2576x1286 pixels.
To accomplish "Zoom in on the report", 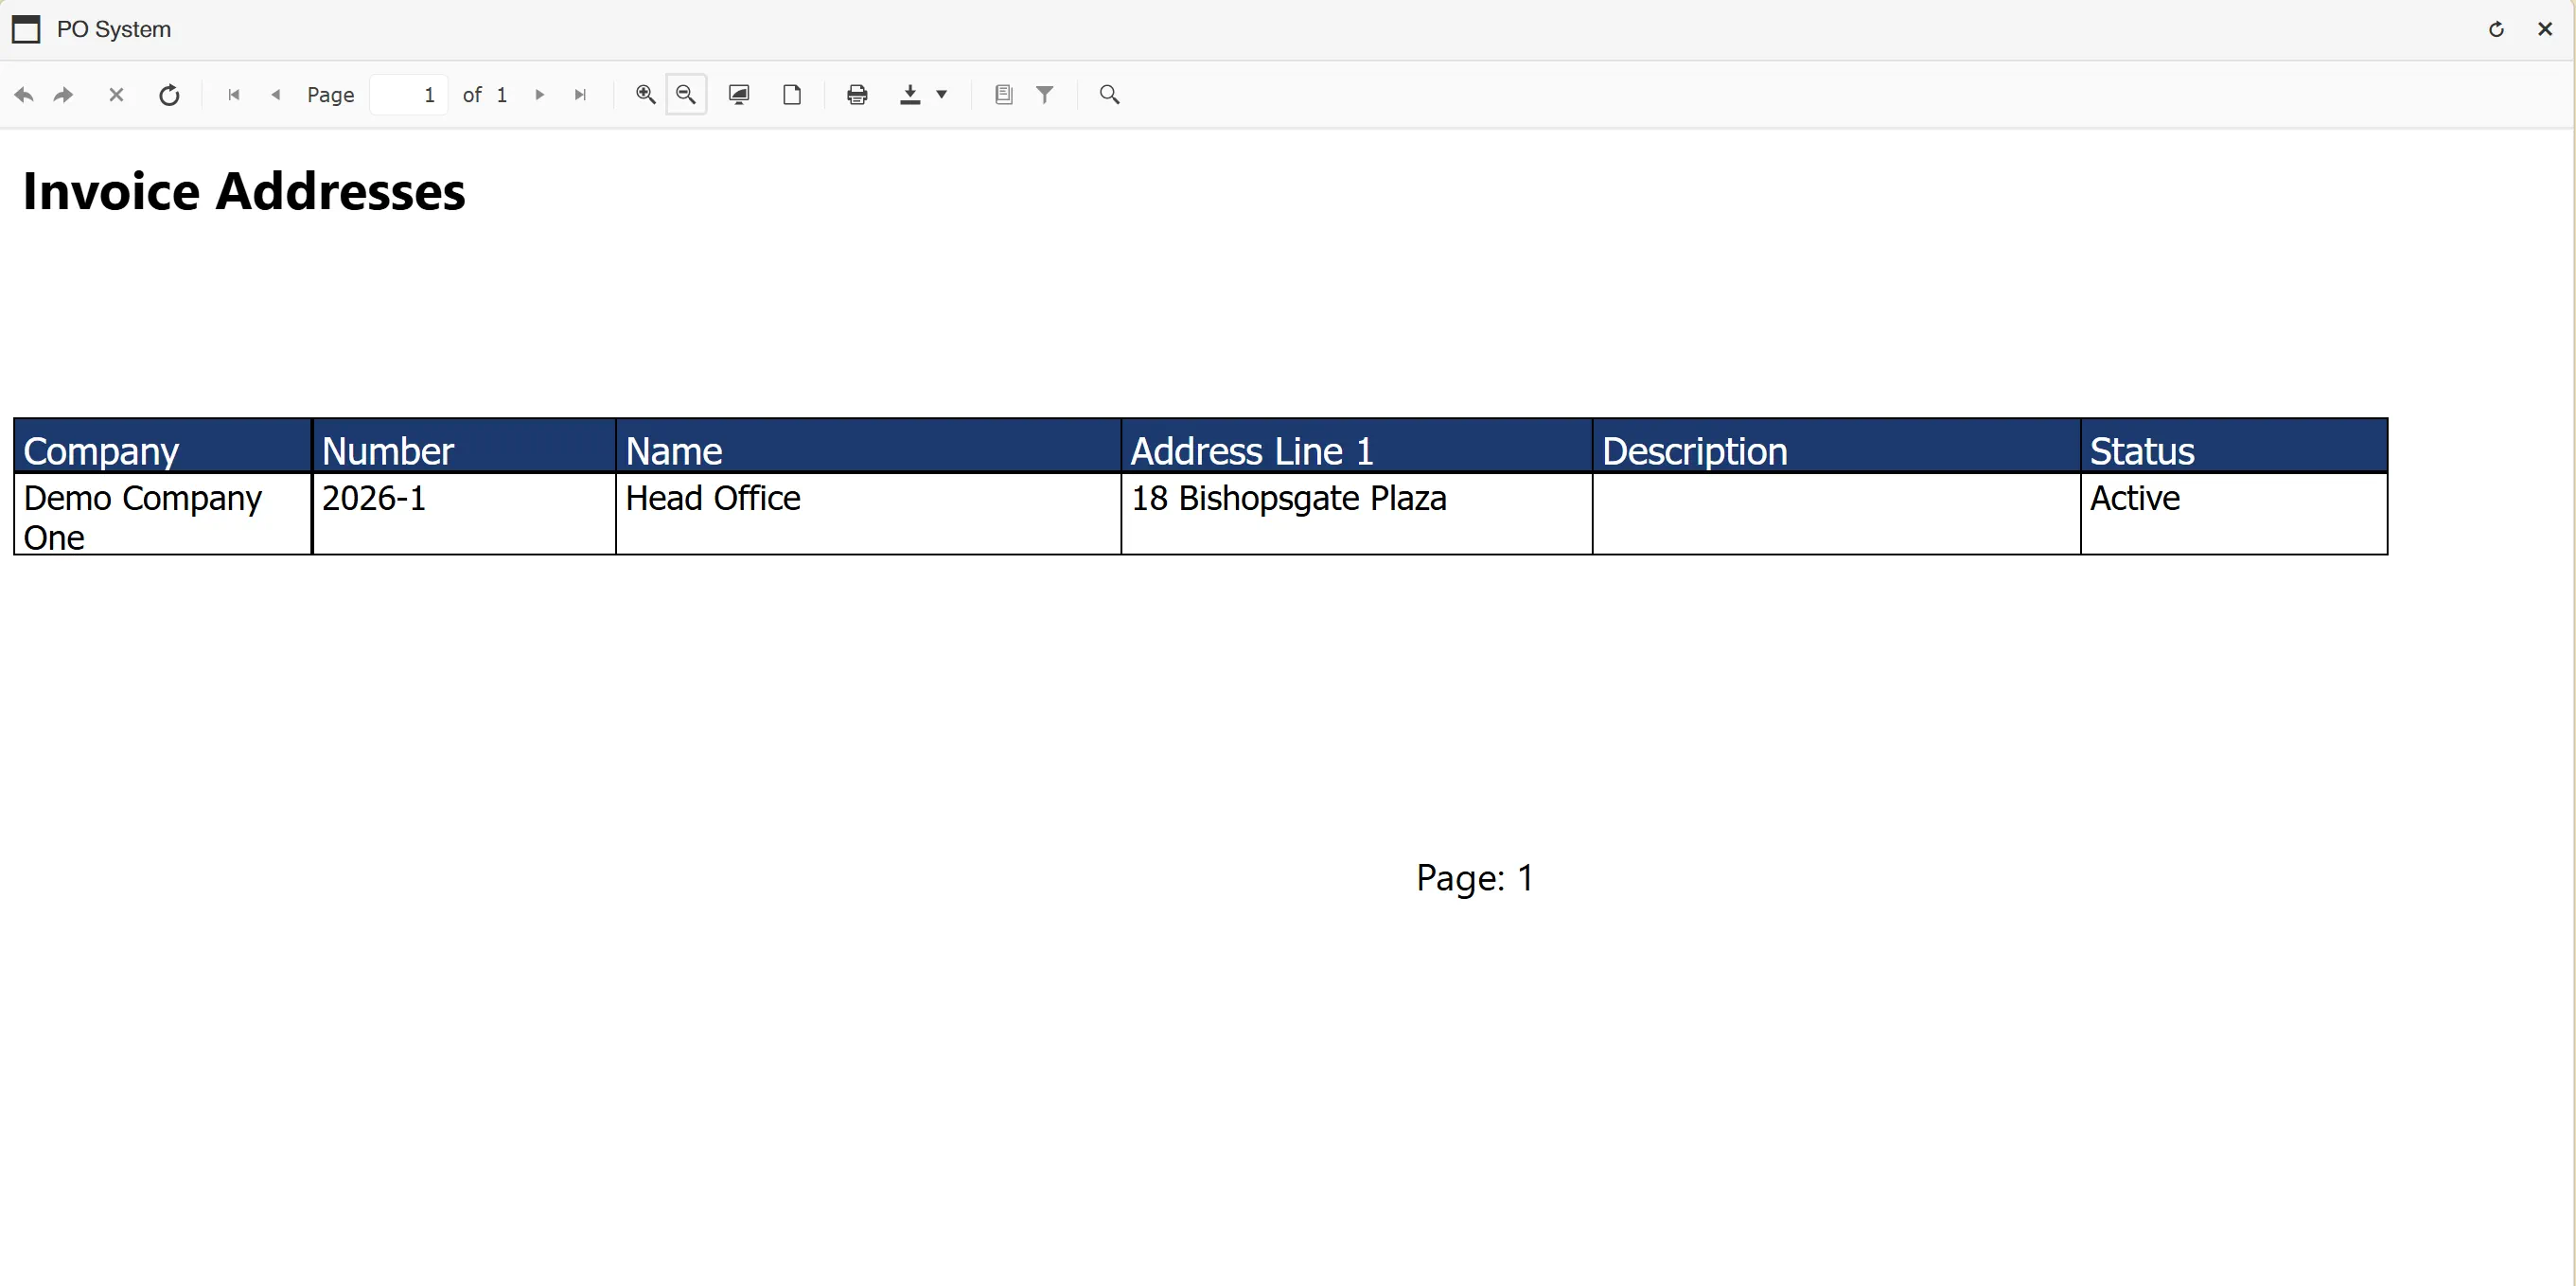I will (x=646, y=94).
